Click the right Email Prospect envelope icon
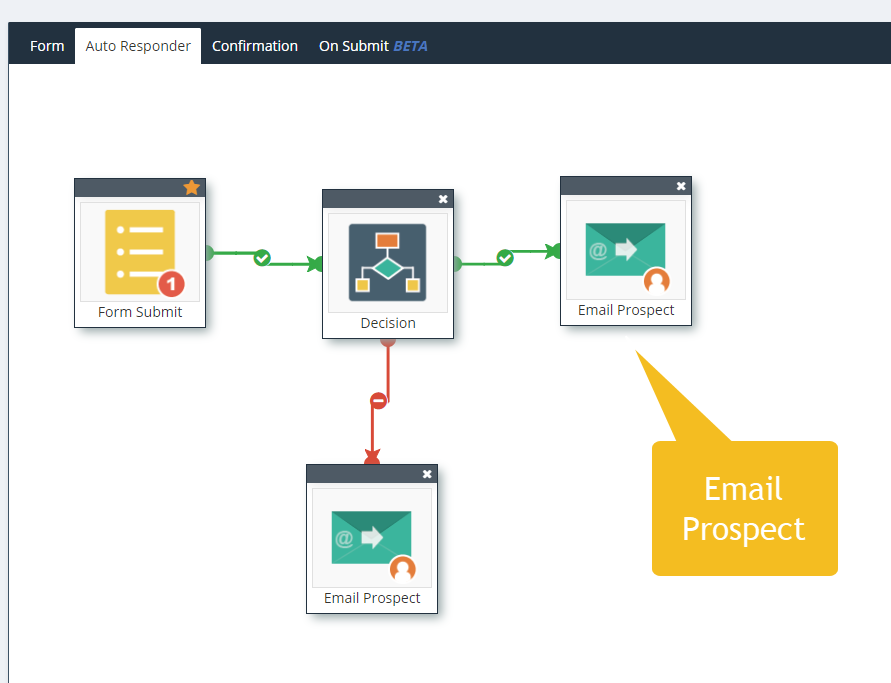The height and width of the screenshot is (683, 891). pos(625,249)
